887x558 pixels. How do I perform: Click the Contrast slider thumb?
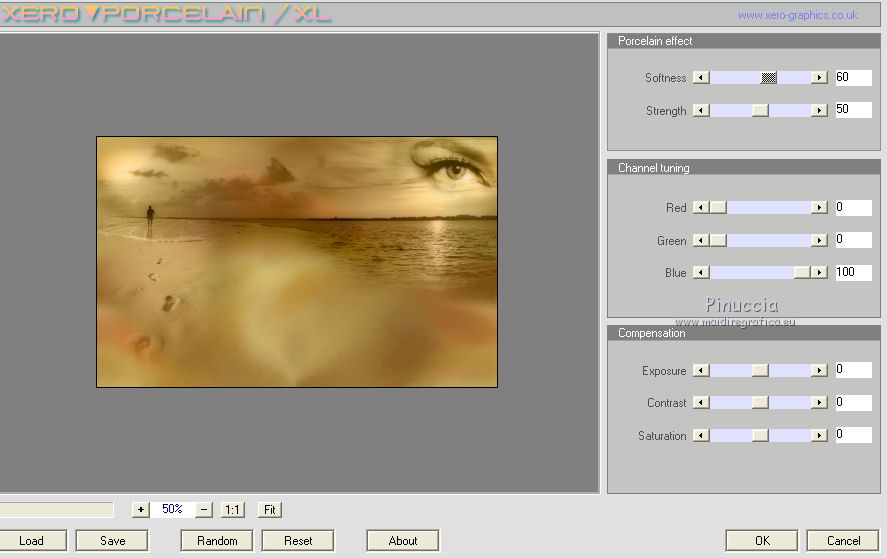(x=760, y=402)
